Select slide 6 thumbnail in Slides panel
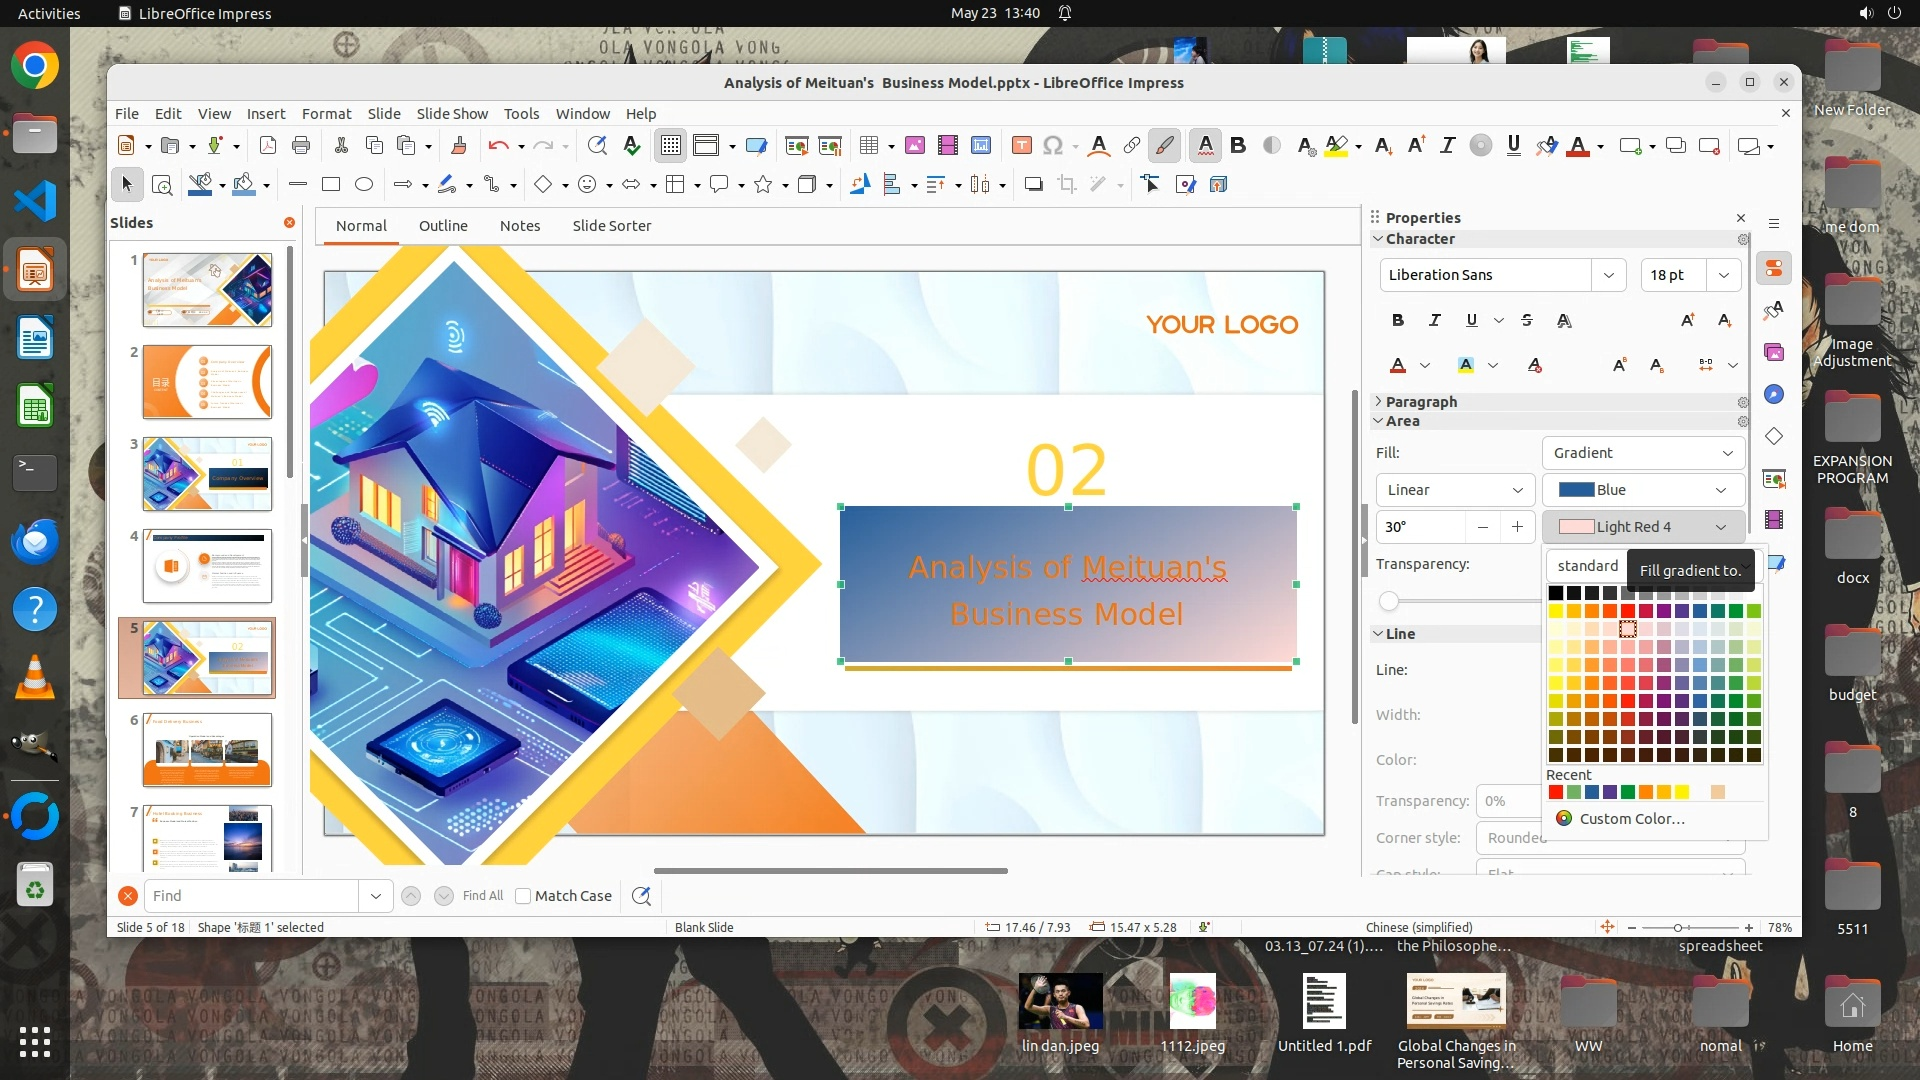1920x1080 pixels. (x=207, y=749)
